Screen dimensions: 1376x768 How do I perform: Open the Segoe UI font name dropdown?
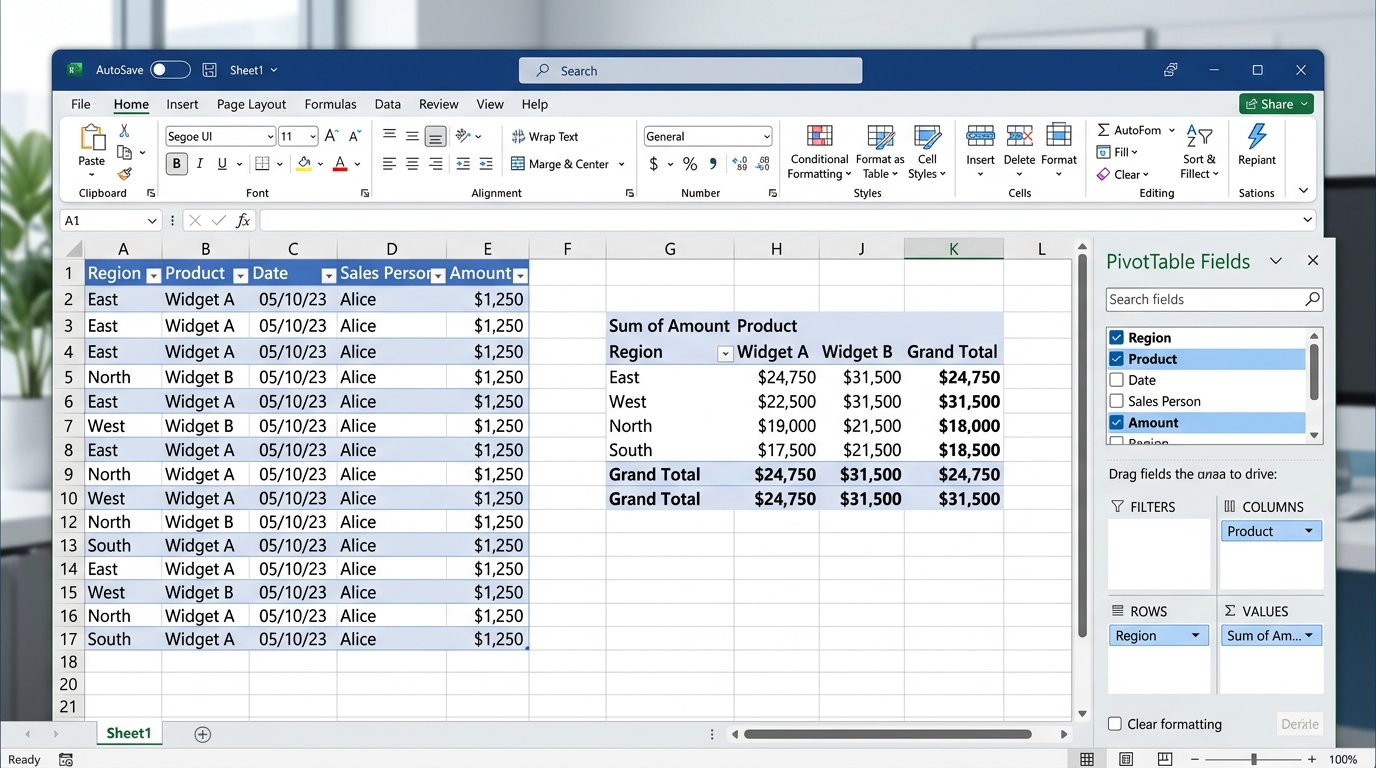tap(270, 137)
